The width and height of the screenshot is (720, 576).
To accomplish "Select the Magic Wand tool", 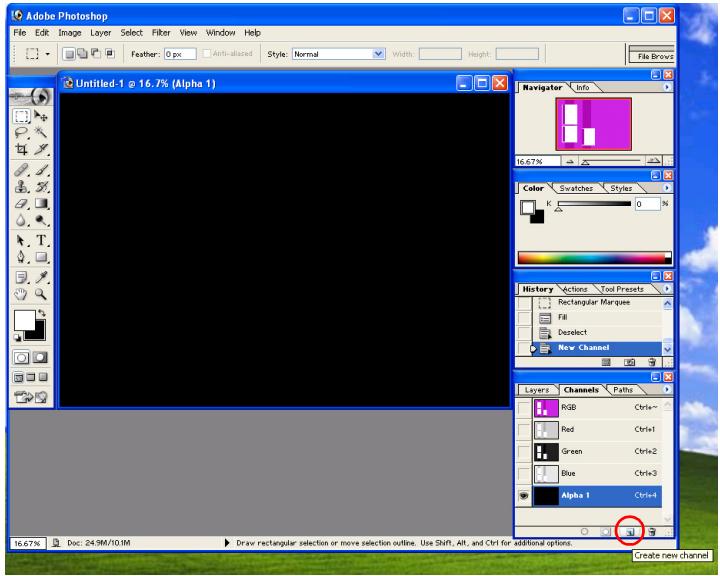I will [41, 133].
